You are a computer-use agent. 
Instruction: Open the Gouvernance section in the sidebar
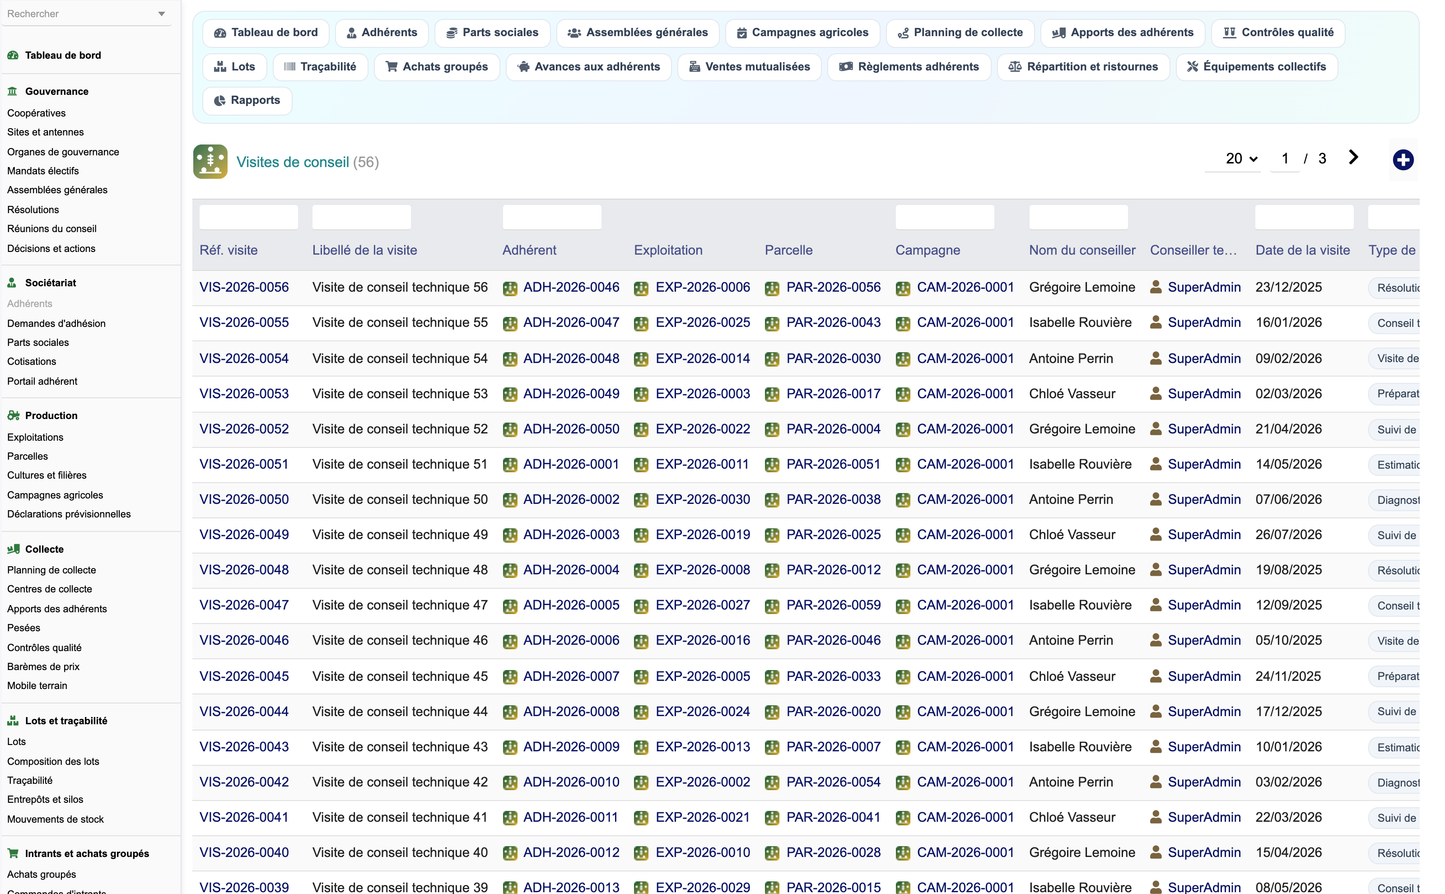pyautogui.click(x=56, y=91)
